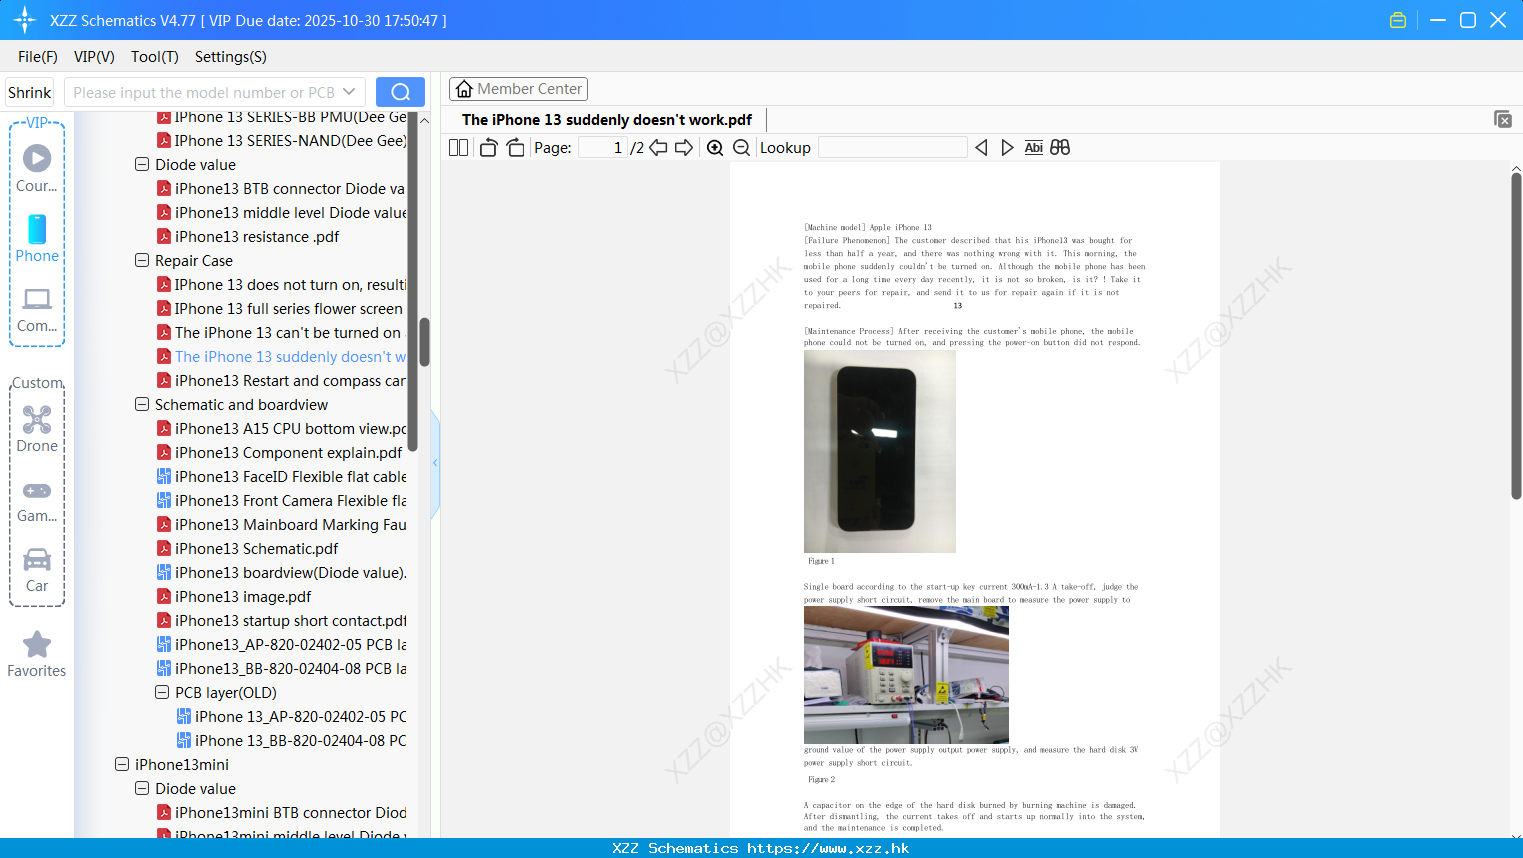
Task: Toggle the Abi whole-word match option
Action: (x=1033, y=148)
